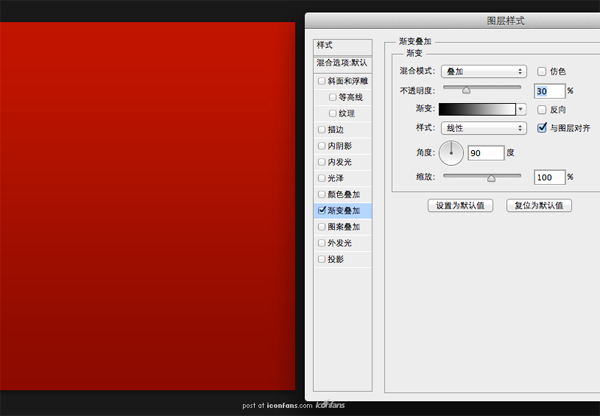The image size is (600, 416).
Task: Select the 内发光 label in the list
Action: [339, 162]
